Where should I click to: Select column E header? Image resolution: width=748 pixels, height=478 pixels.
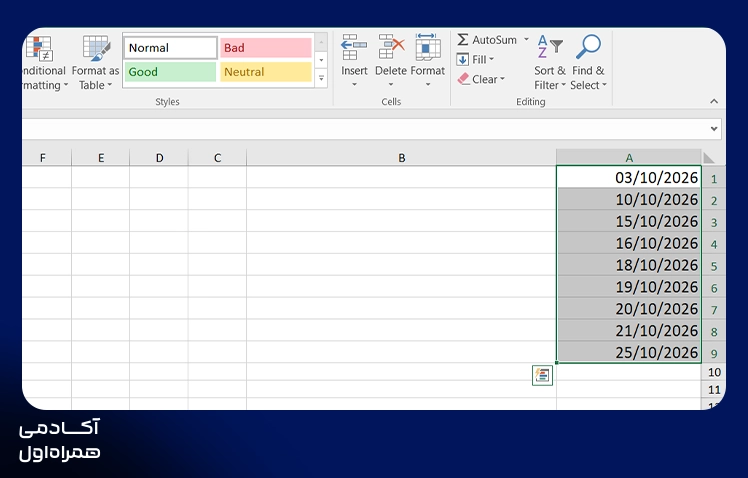click(101, 158)
